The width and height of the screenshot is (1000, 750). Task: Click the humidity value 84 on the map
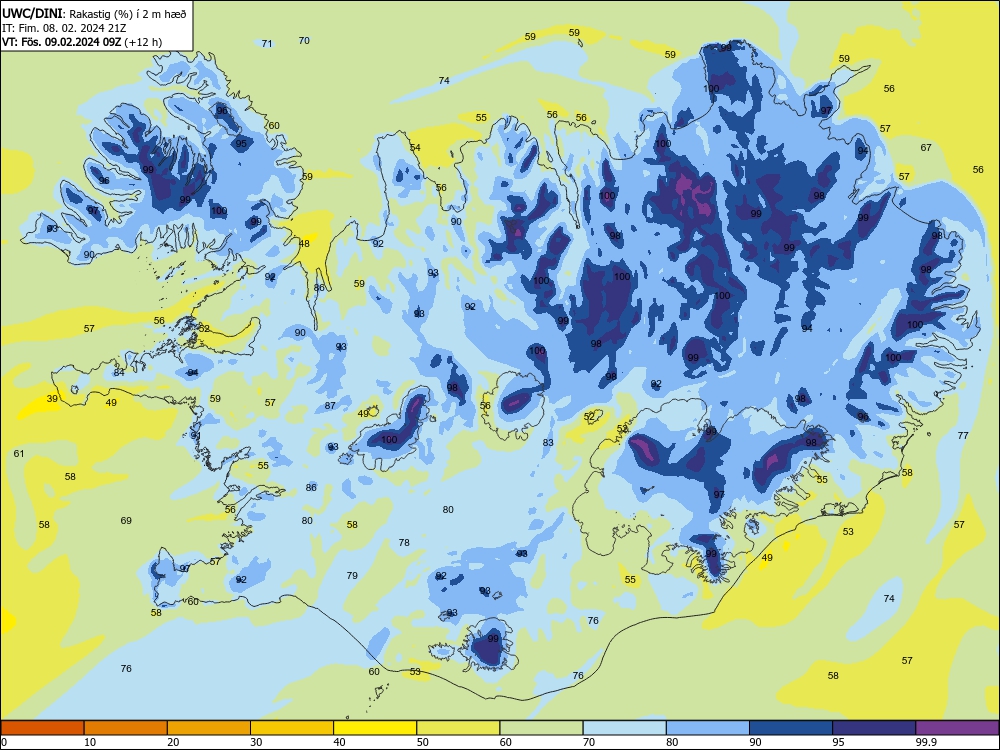pyautogui.click(x=119, y=372)
